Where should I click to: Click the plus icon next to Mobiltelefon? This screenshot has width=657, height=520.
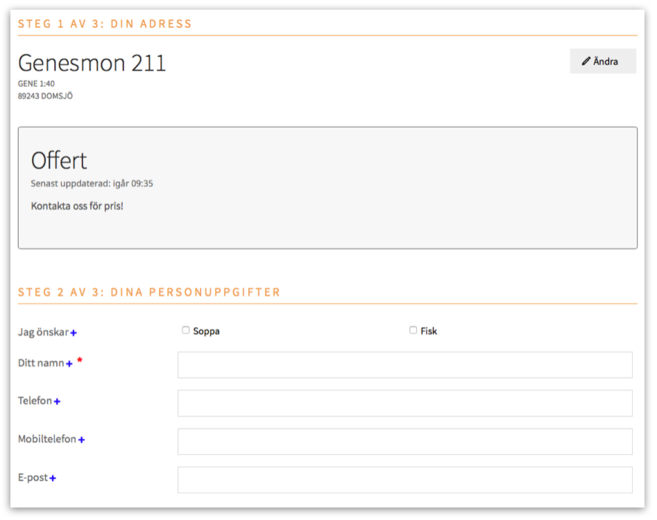[x=81, y=440]
